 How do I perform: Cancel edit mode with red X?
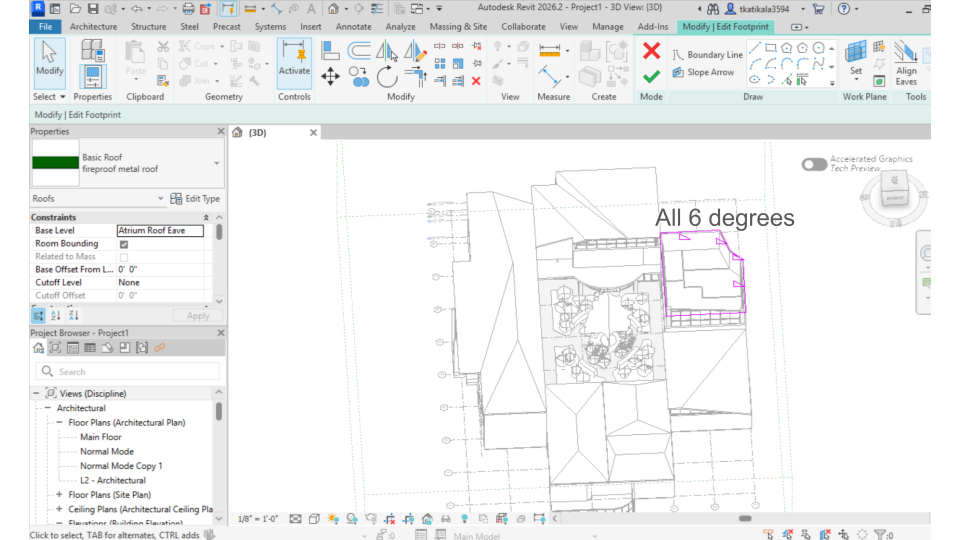[651, 50]
